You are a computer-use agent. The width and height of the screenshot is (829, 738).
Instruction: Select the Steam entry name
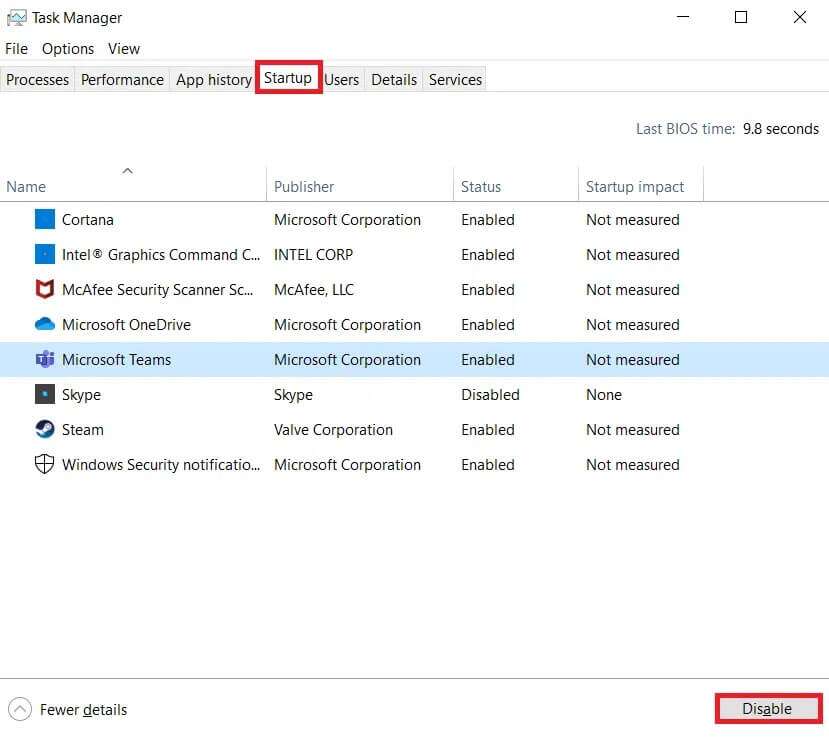point(82,429)
